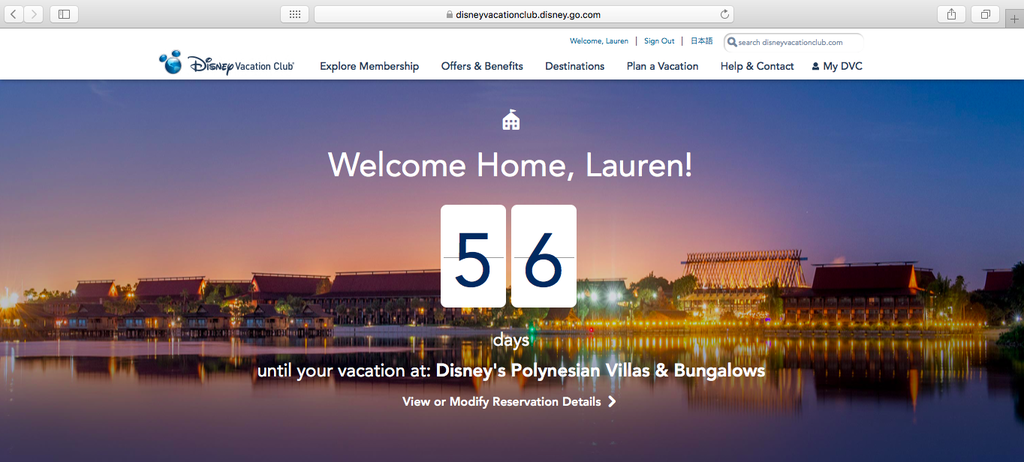
Task: Open the Destinations menu
Action: (x=575, y=66)
